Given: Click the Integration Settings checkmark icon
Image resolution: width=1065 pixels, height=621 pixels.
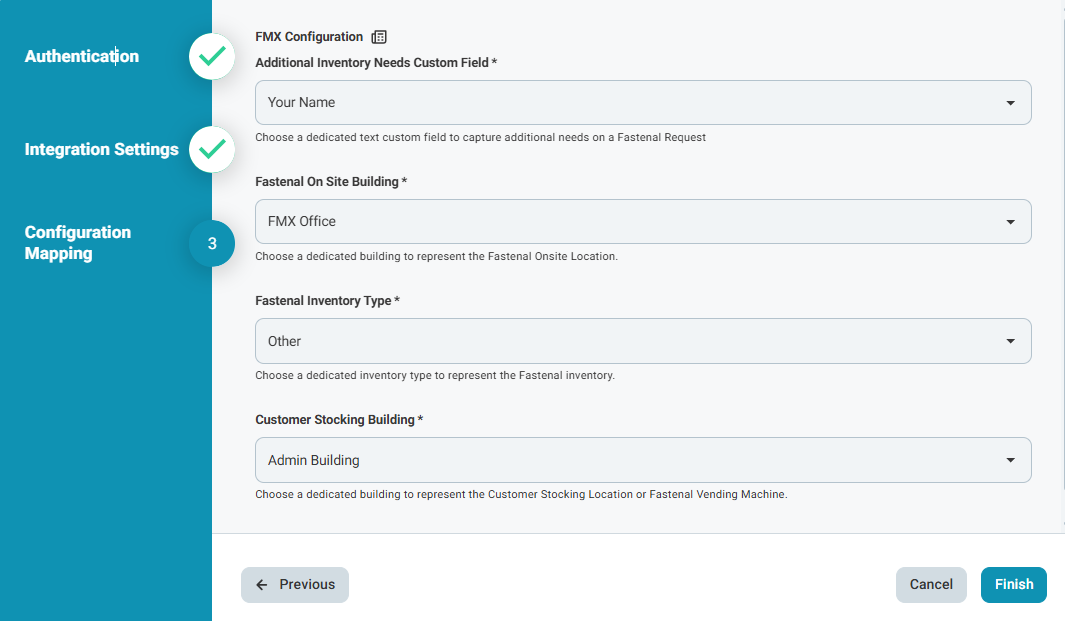Looking at the screenshot, I should click(x=212, y=150).
